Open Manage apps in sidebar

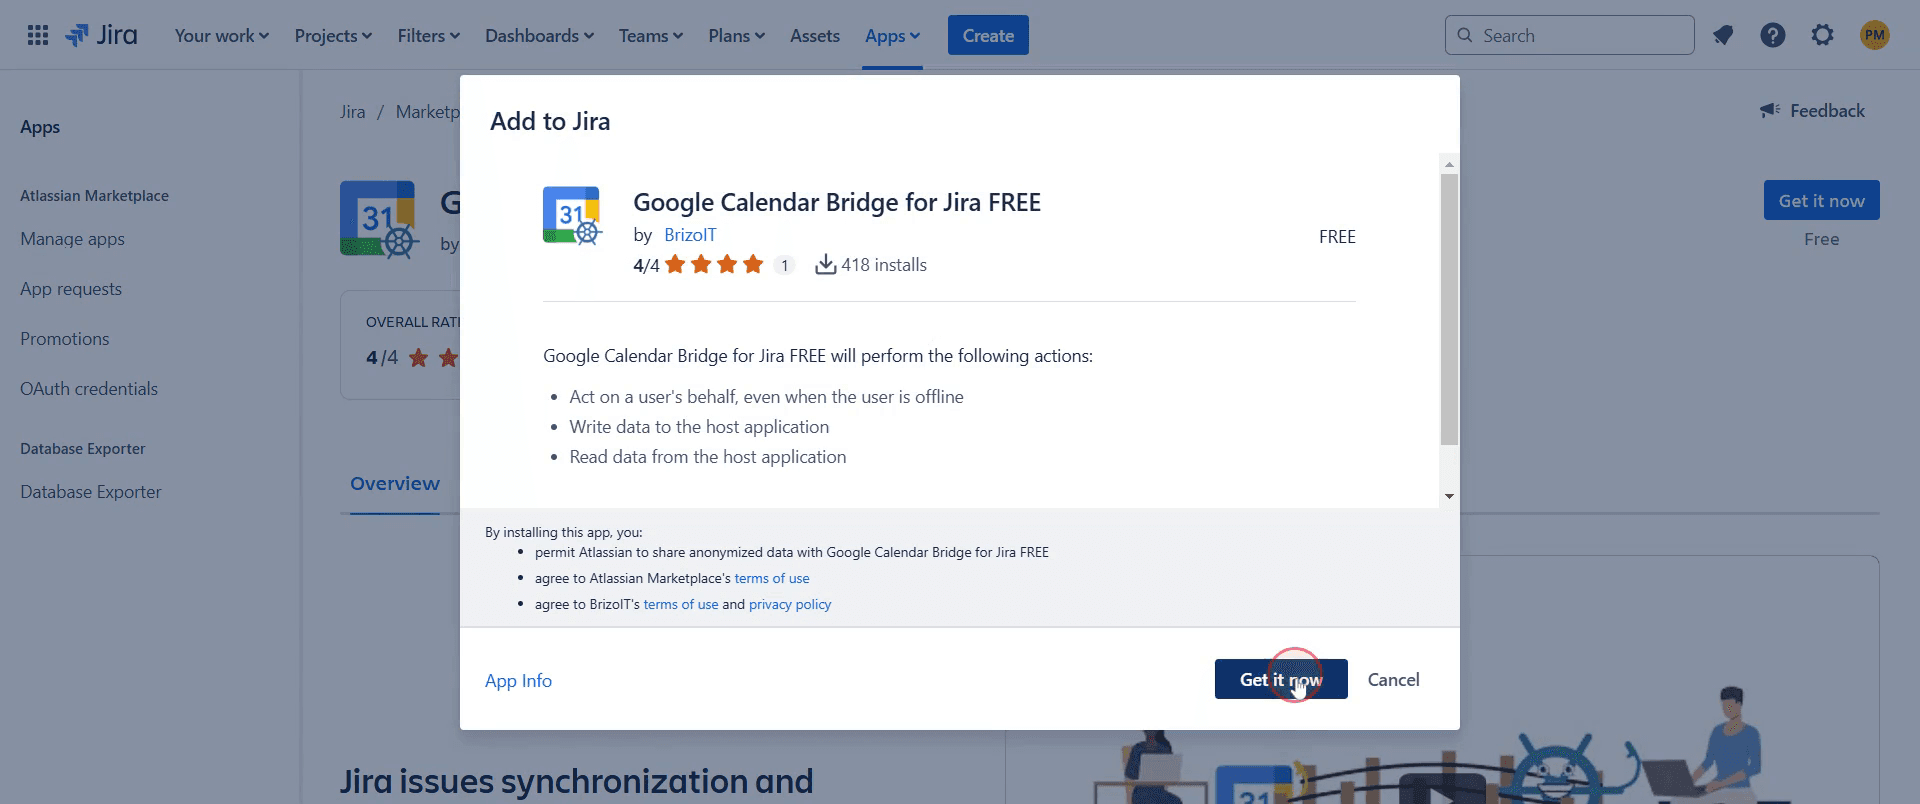(x=72, y=239)
